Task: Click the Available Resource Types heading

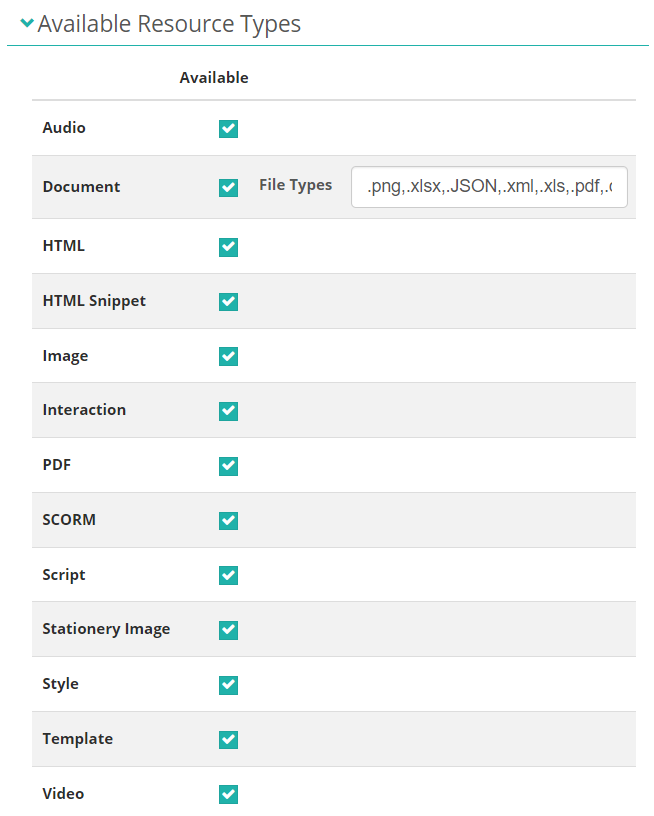Action: tap(169, 24)
